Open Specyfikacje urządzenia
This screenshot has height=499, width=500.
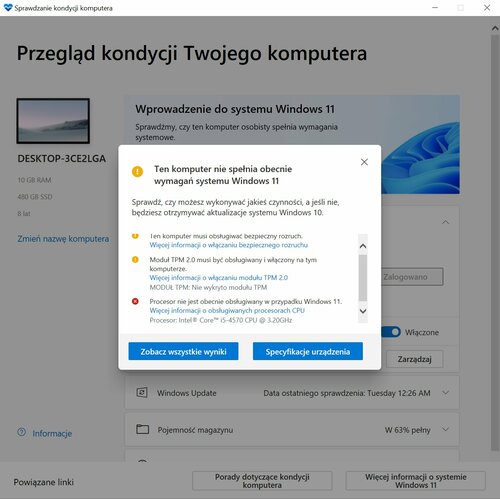pyautogui.click(x=308, y=351)
